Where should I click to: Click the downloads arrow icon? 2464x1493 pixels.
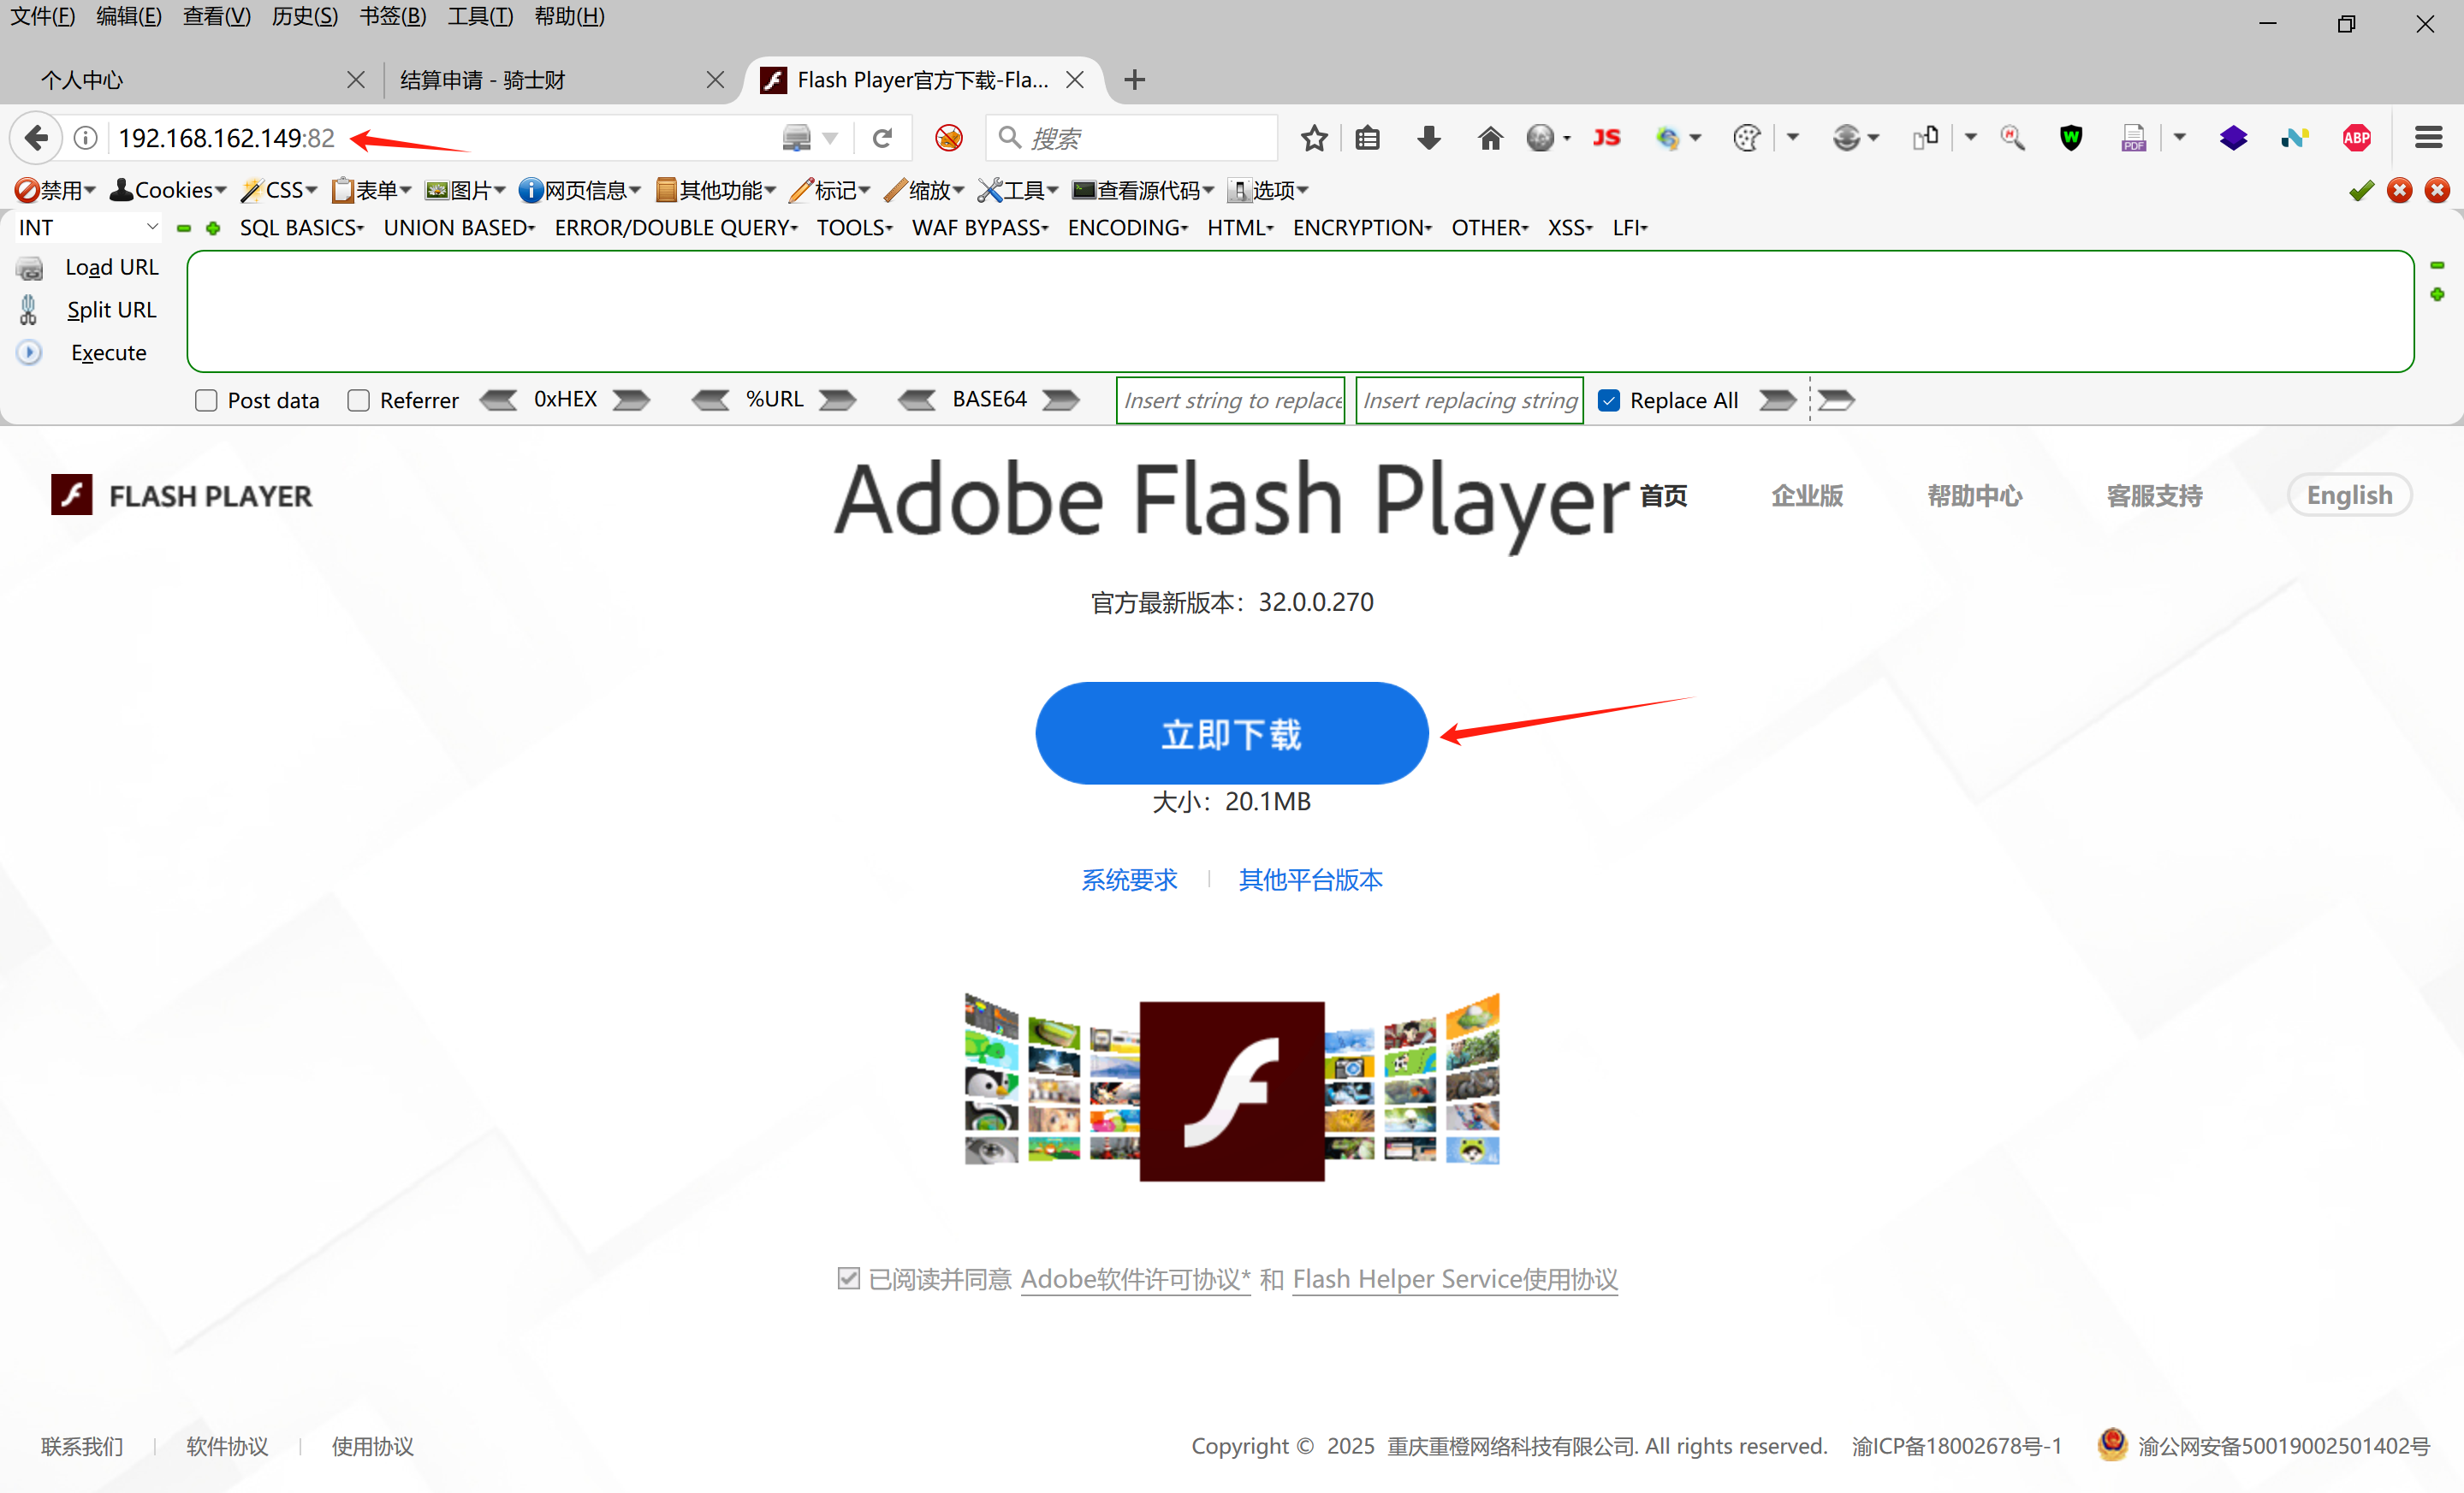coord(1429,138)
